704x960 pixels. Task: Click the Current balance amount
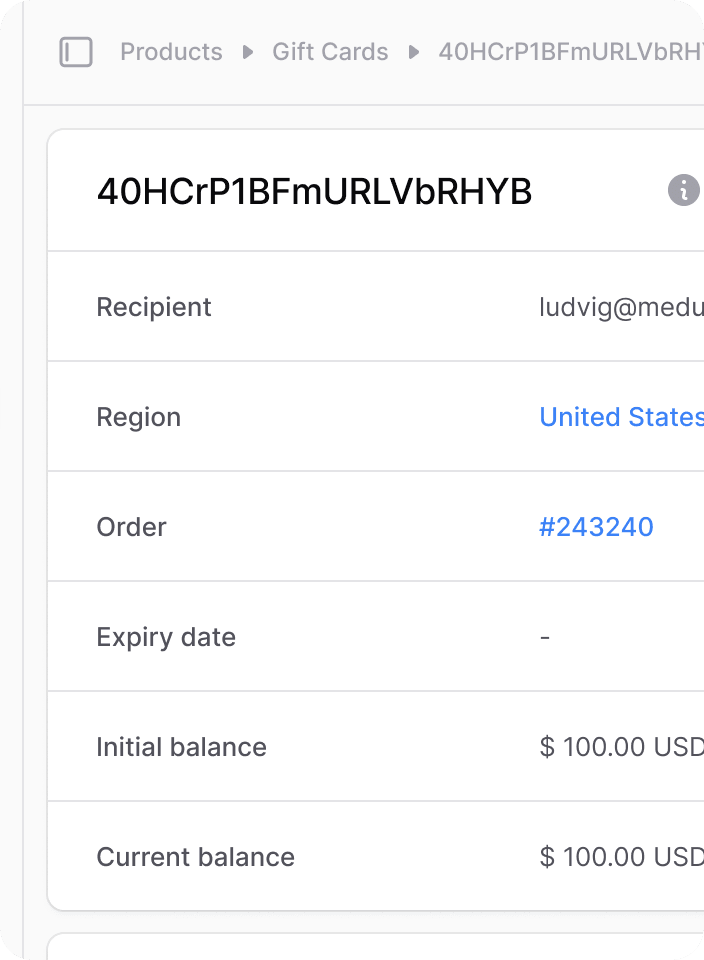click(620, 857)
